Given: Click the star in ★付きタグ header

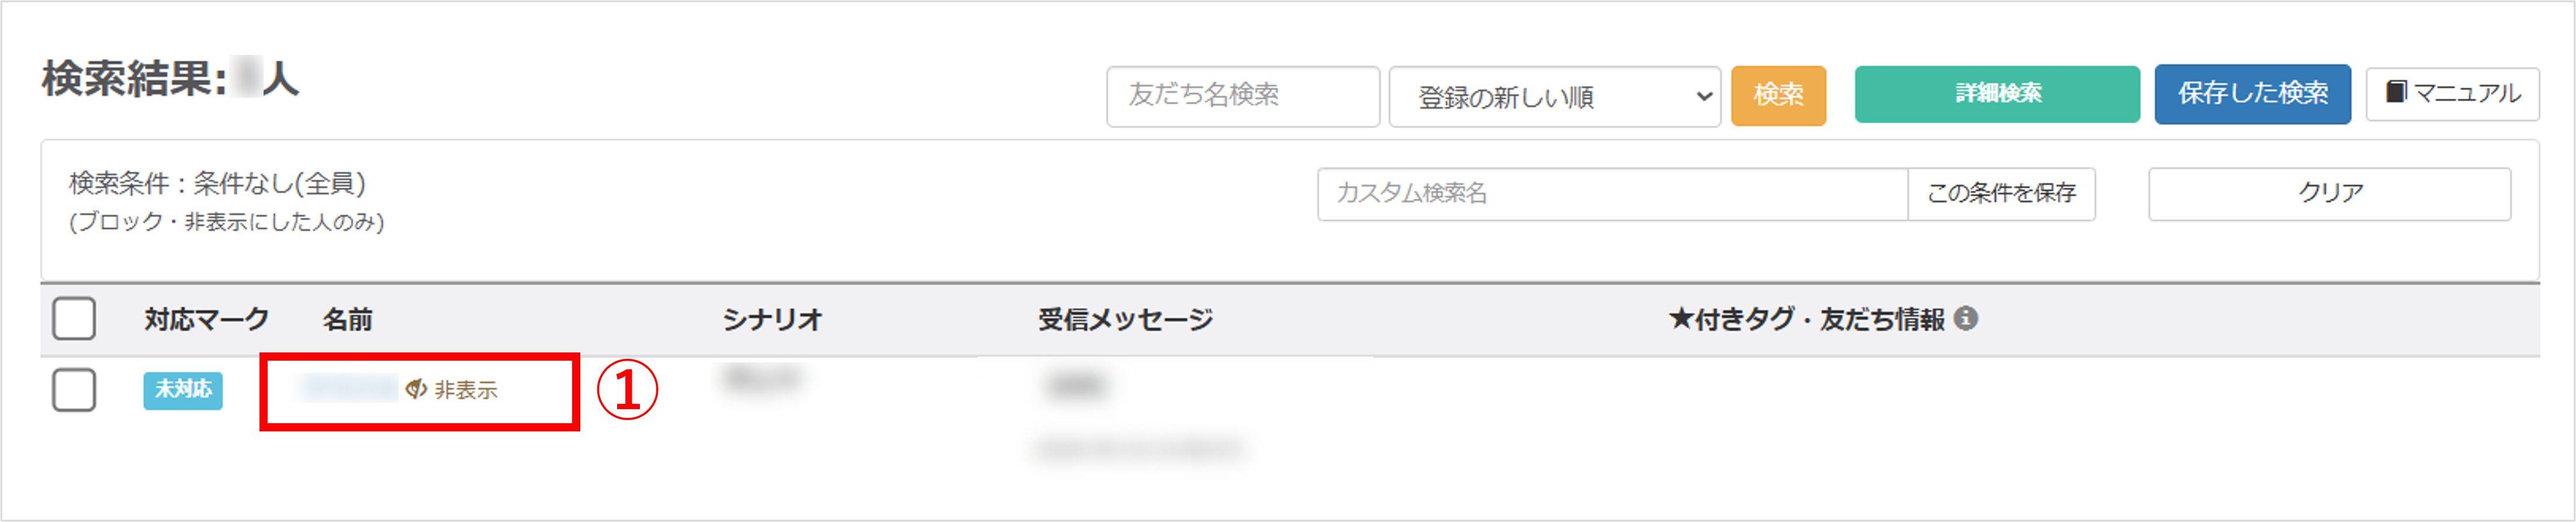Looking at the screenshot, I should point(1680,319).
